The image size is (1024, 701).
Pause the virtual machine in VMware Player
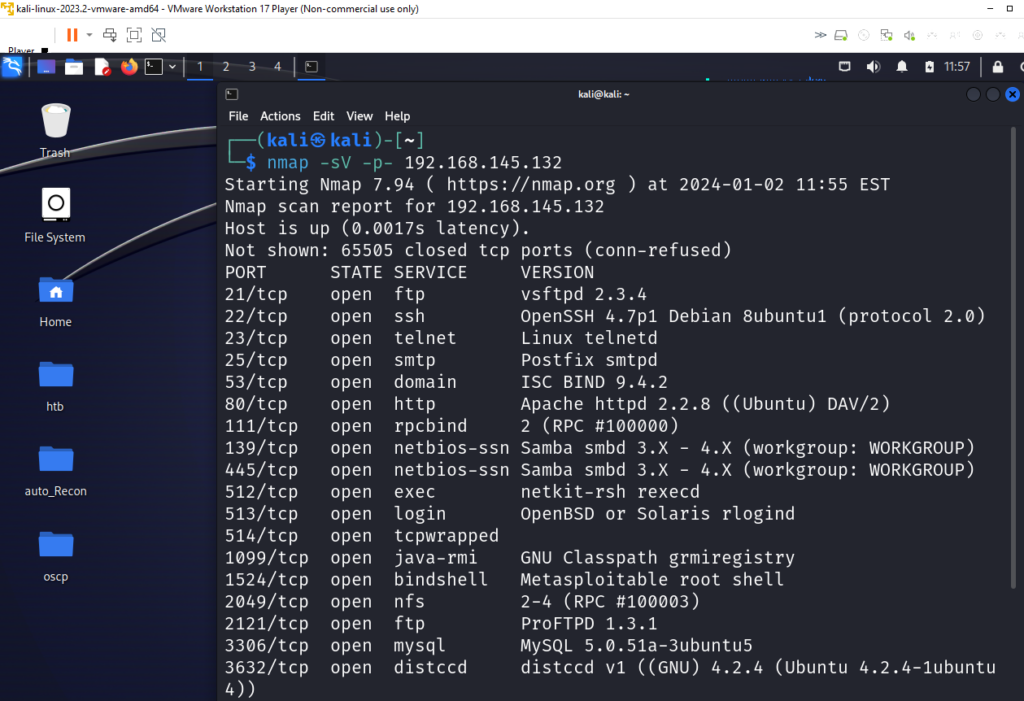click(x=72, y=35)
